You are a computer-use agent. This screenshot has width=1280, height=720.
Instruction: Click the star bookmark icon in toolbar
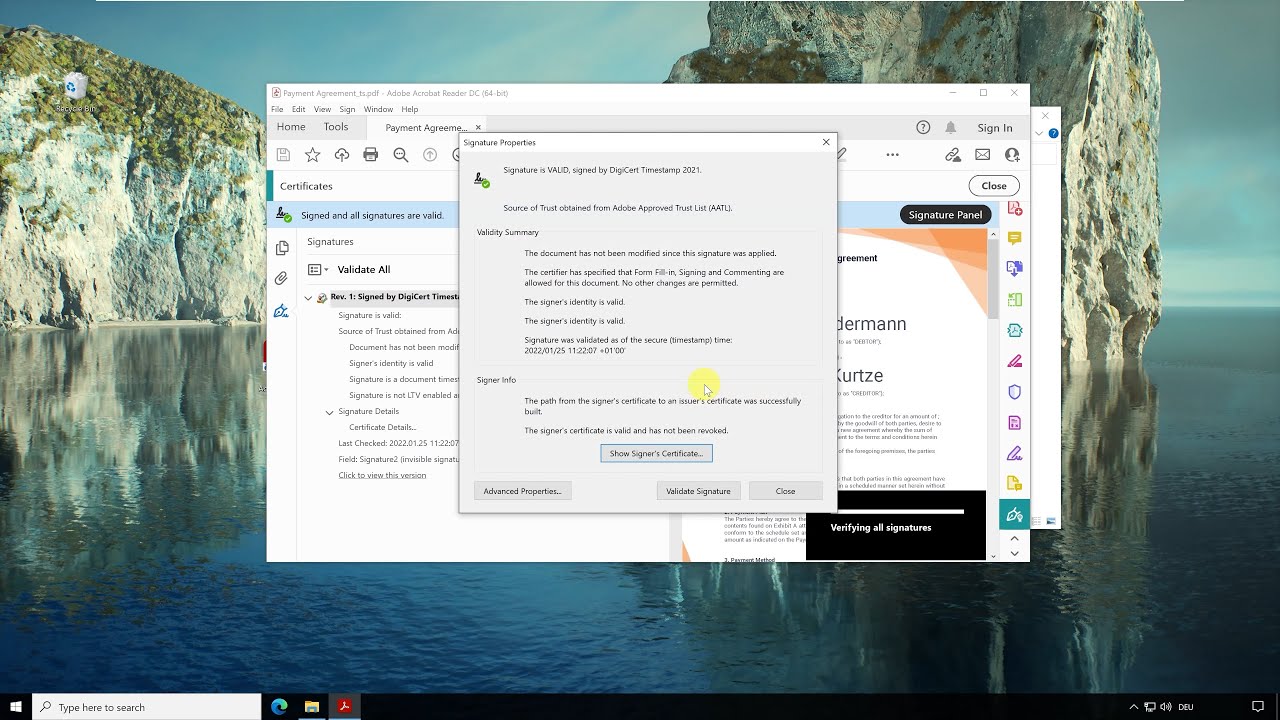[x=313, y=155]
